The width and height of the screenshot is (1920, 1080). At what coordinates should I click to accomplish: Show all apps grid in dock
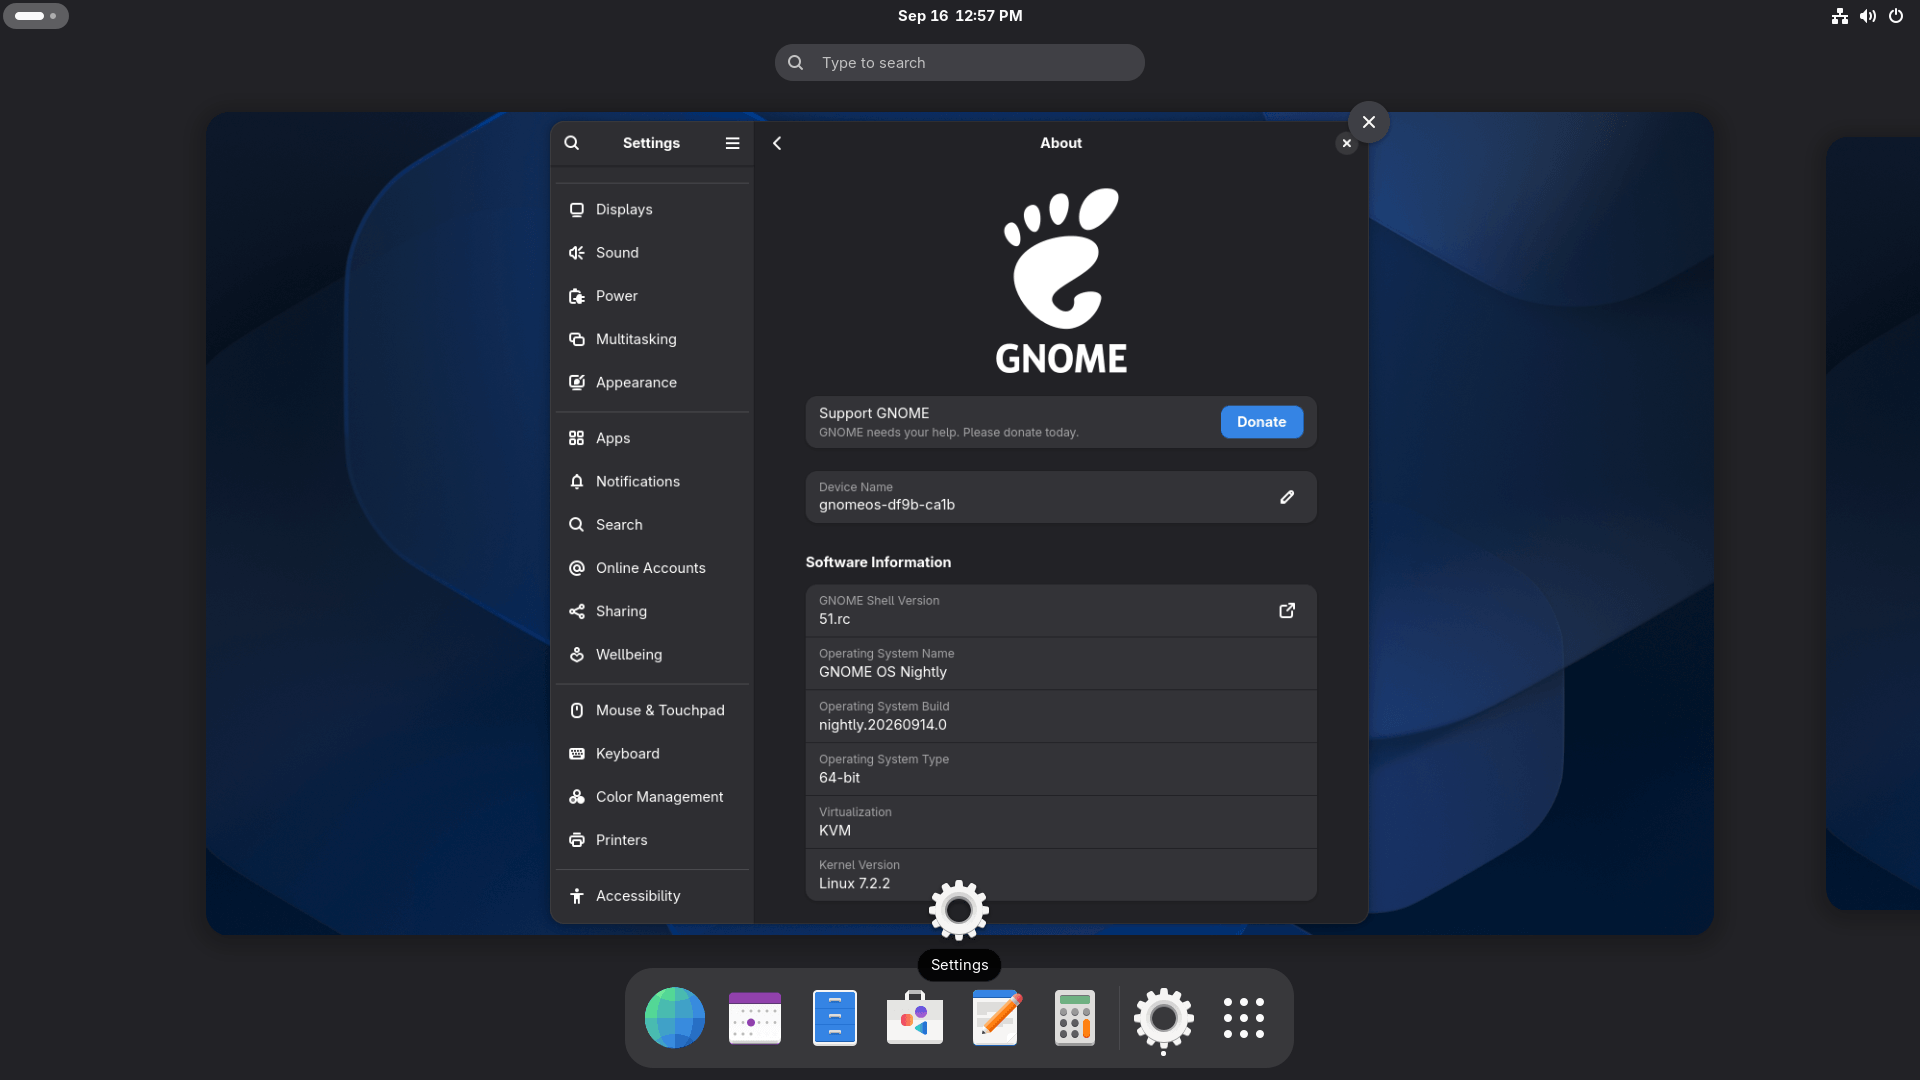click(1244, 1018)
